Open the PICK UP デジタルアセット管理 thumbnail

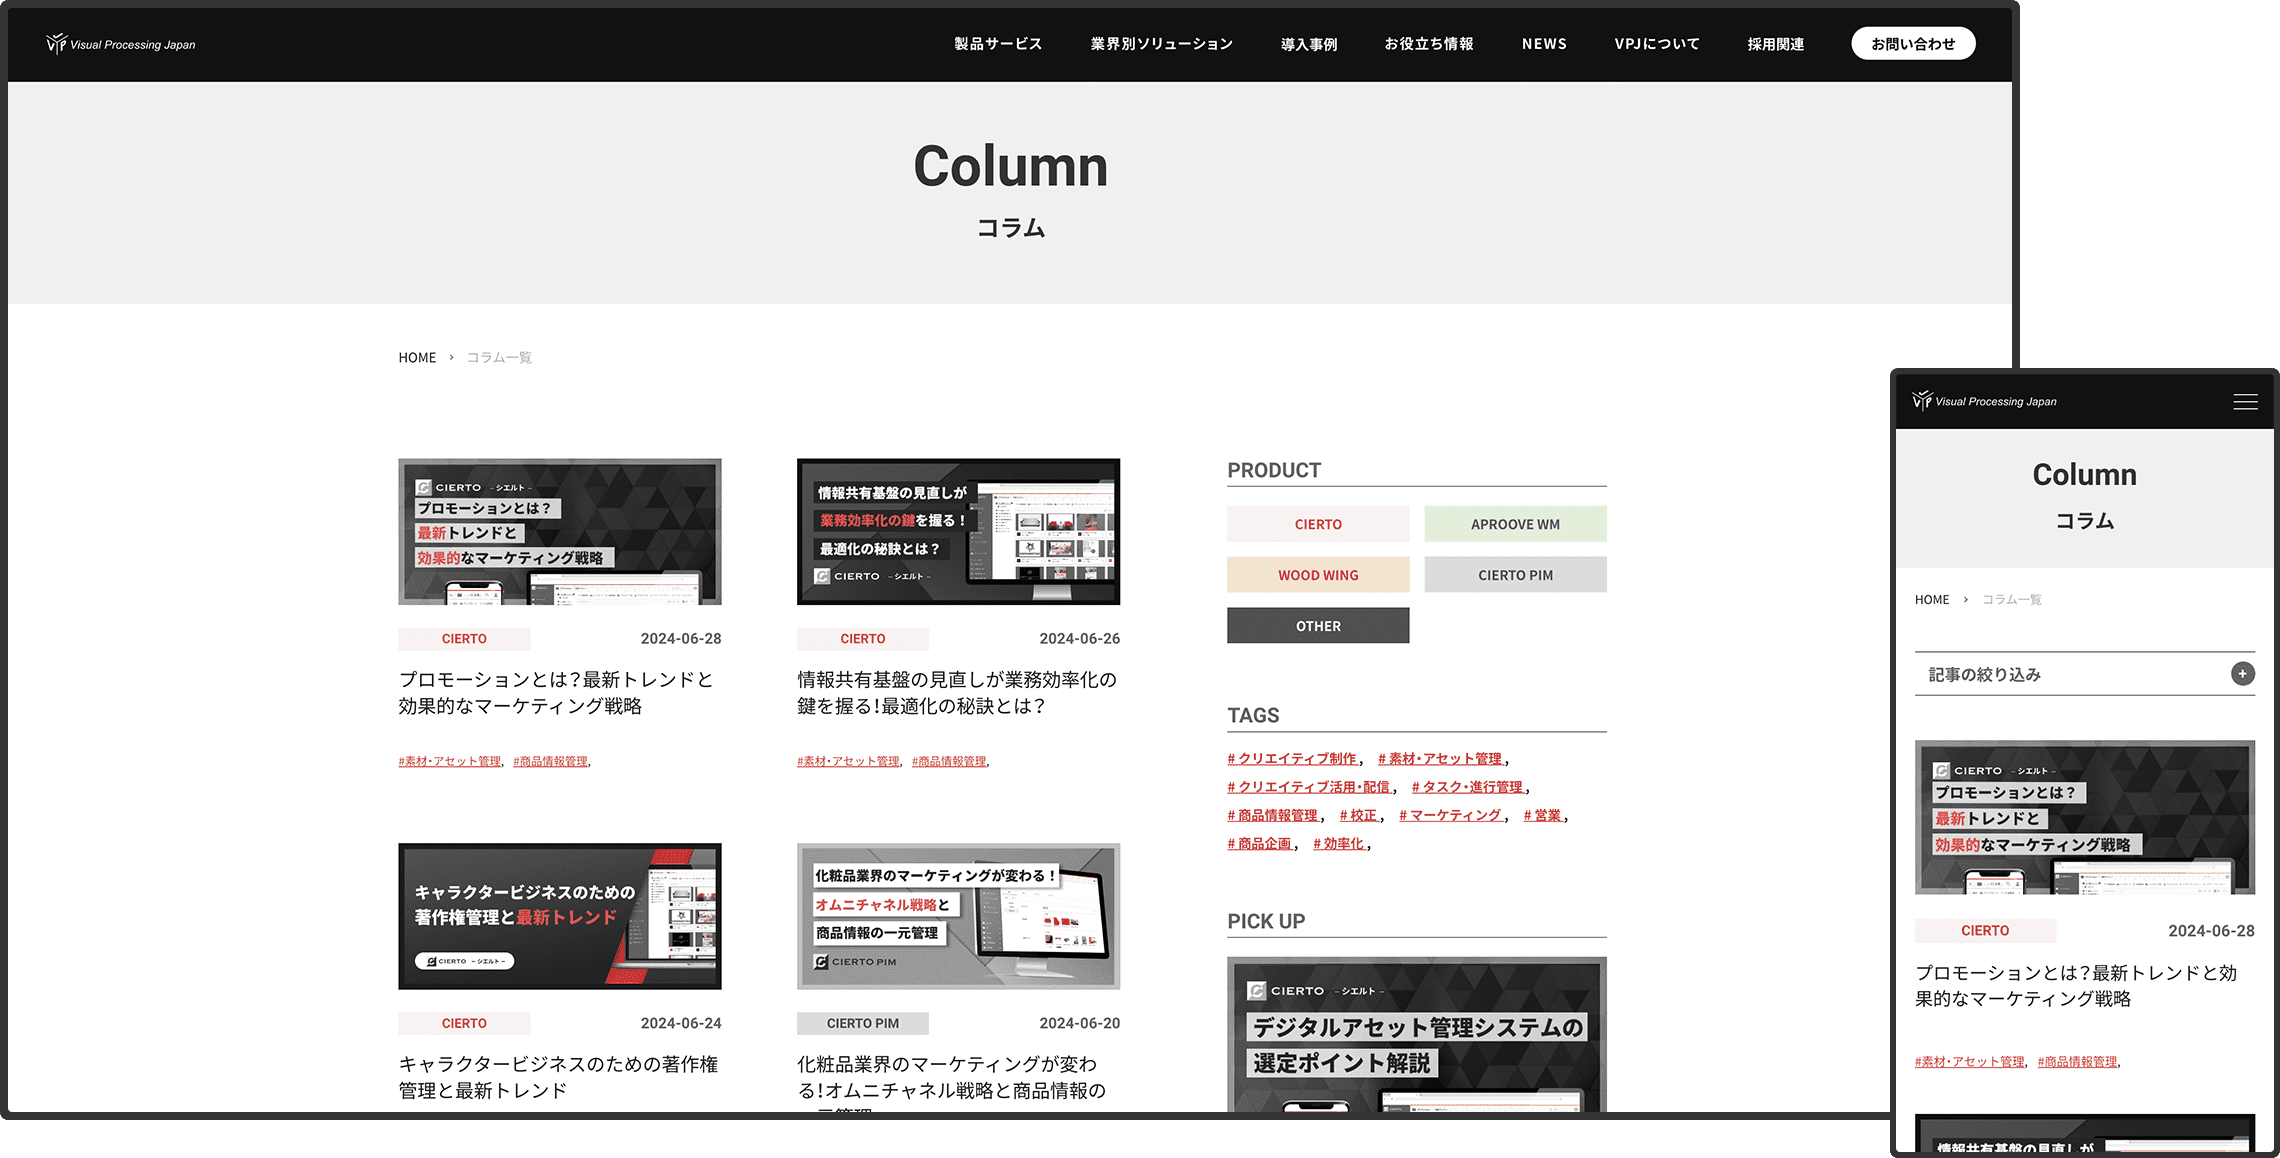(x=1416, y=1035)
